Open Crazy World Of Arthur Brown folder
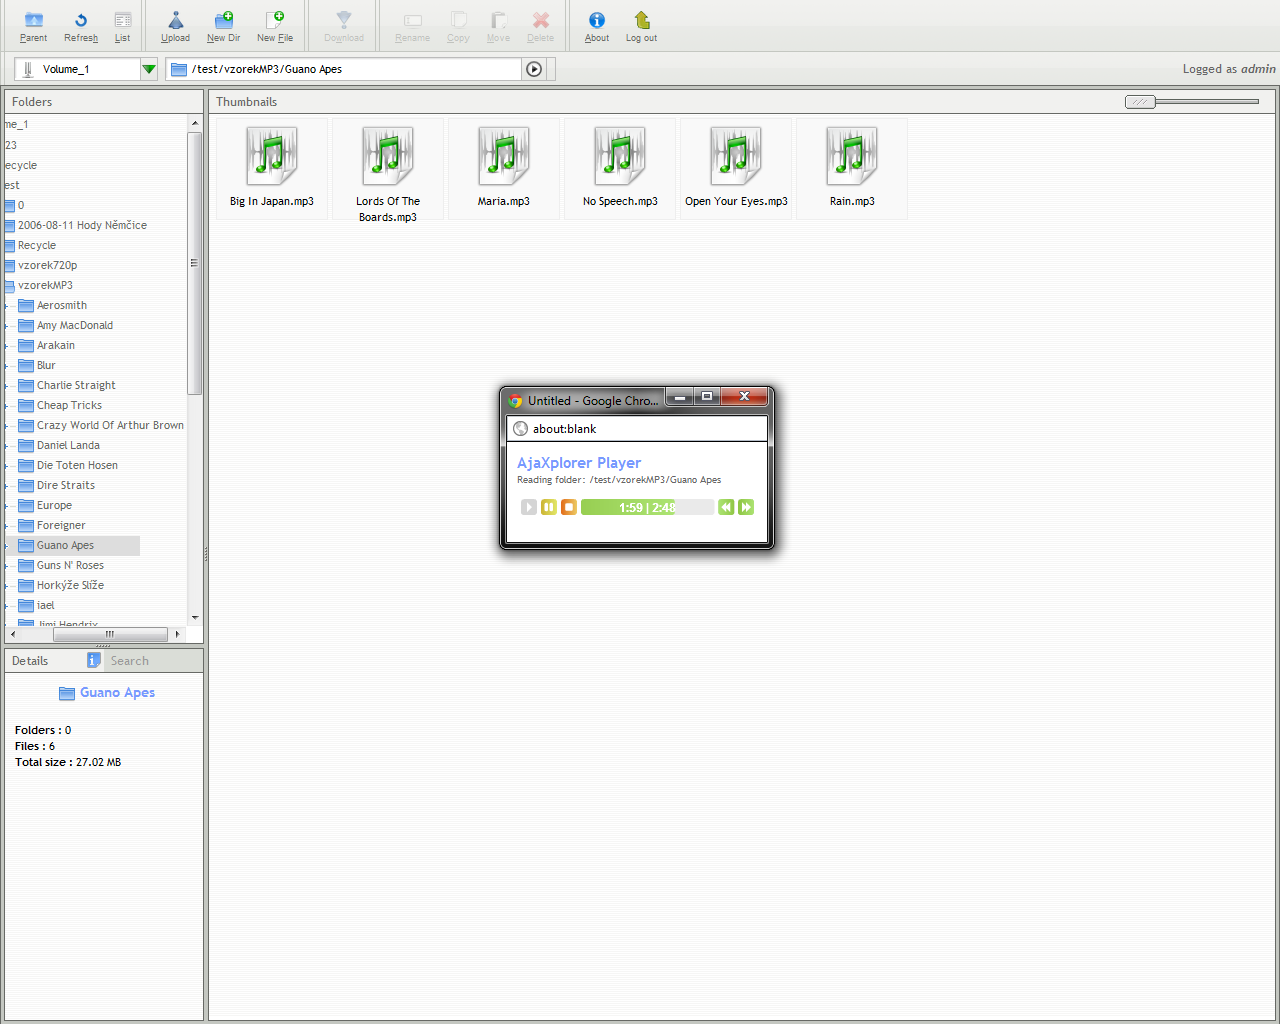The height and width of the screenshot is (1024, 1280). click(x=110, y=425)
